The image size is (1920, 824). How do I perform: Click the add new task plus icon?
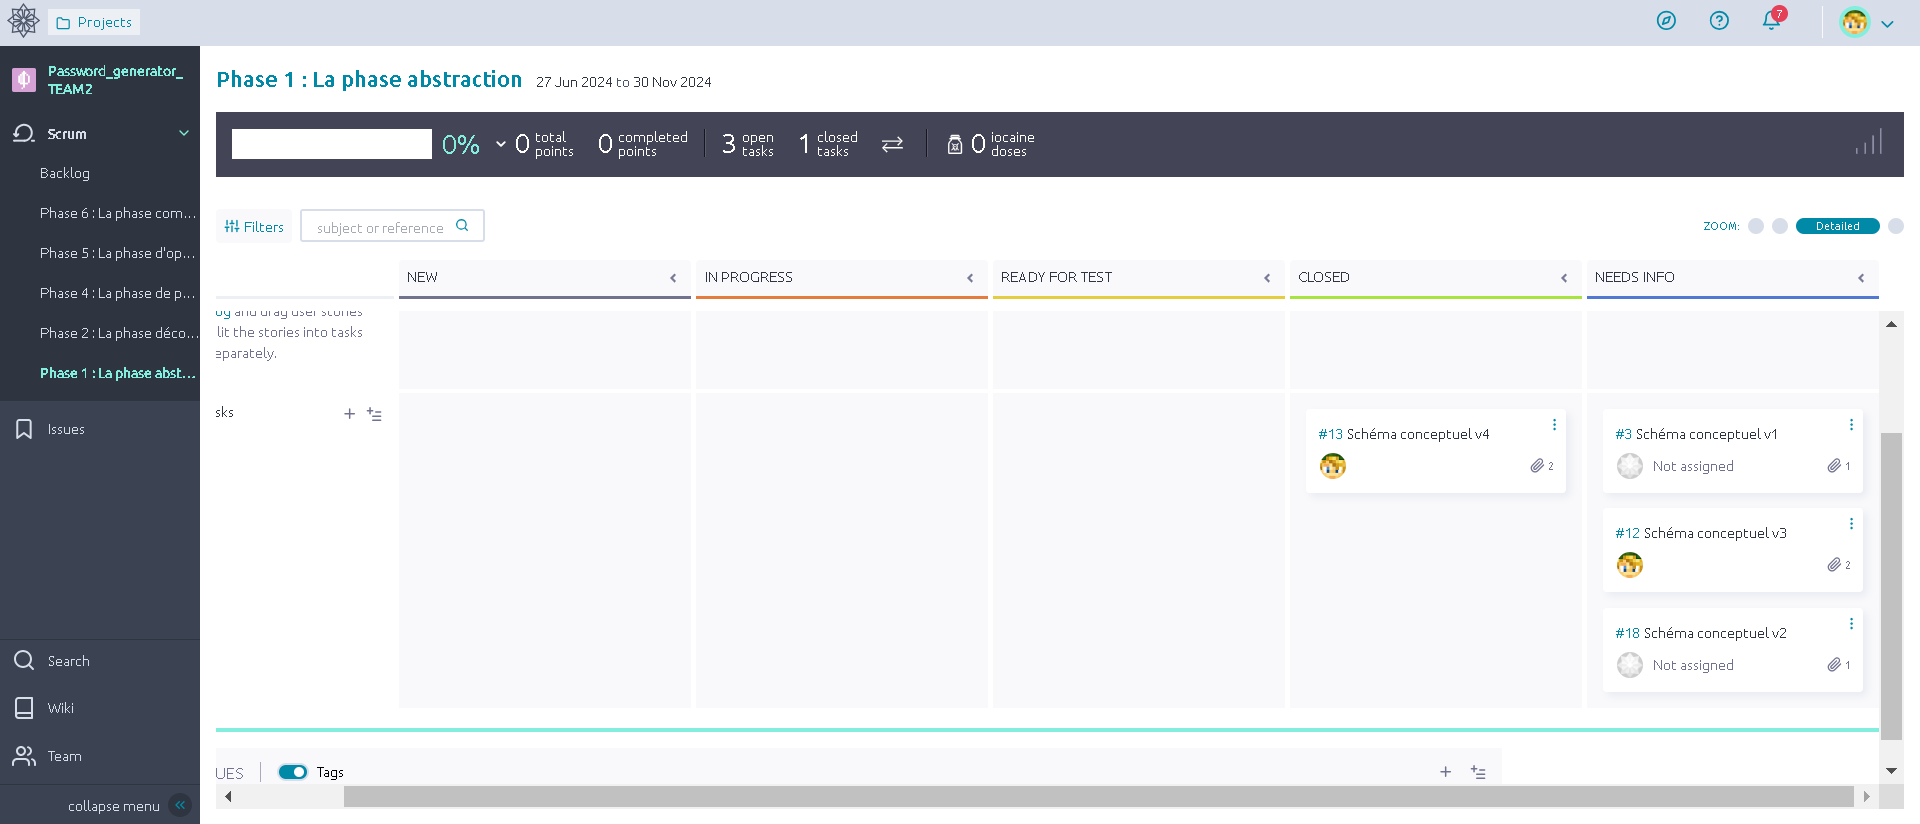(349, 414)
